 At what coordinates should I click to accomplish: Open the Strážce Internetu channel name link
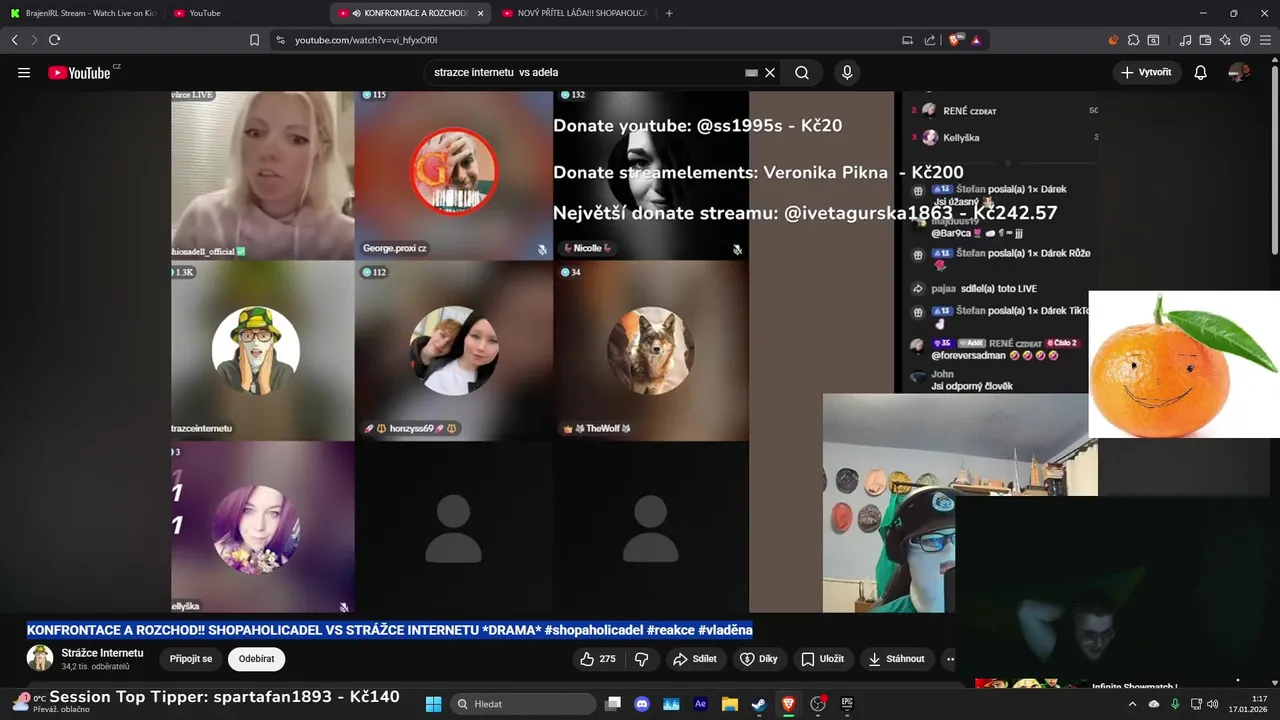(102, 653)
